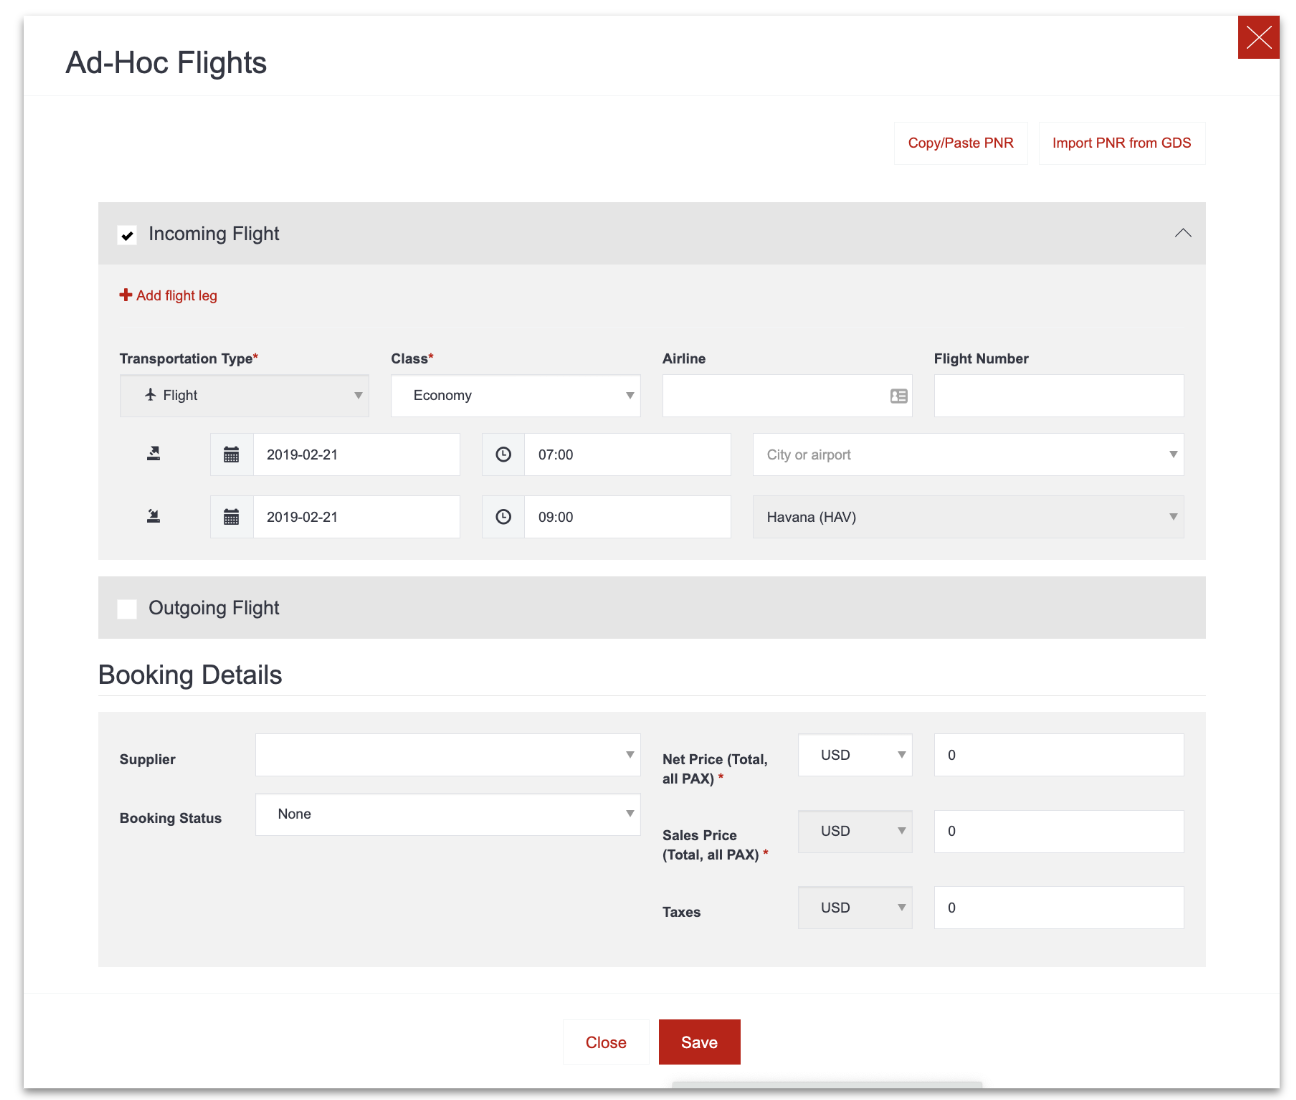The width and height of the screenshot is (1296, 1100).
Task: Open the arrival date calendar icon
Action: [231, 517]
